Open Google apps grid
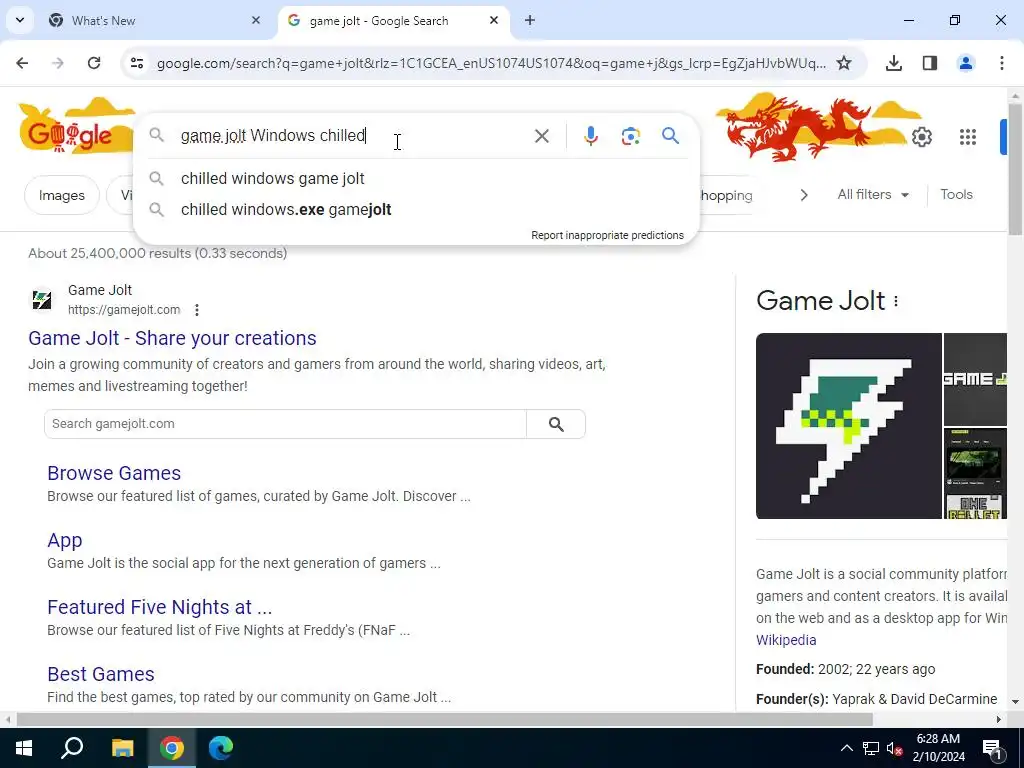The height and width of the screenshot is (768, 1024). pyautogui.click(x=968, y=137)
